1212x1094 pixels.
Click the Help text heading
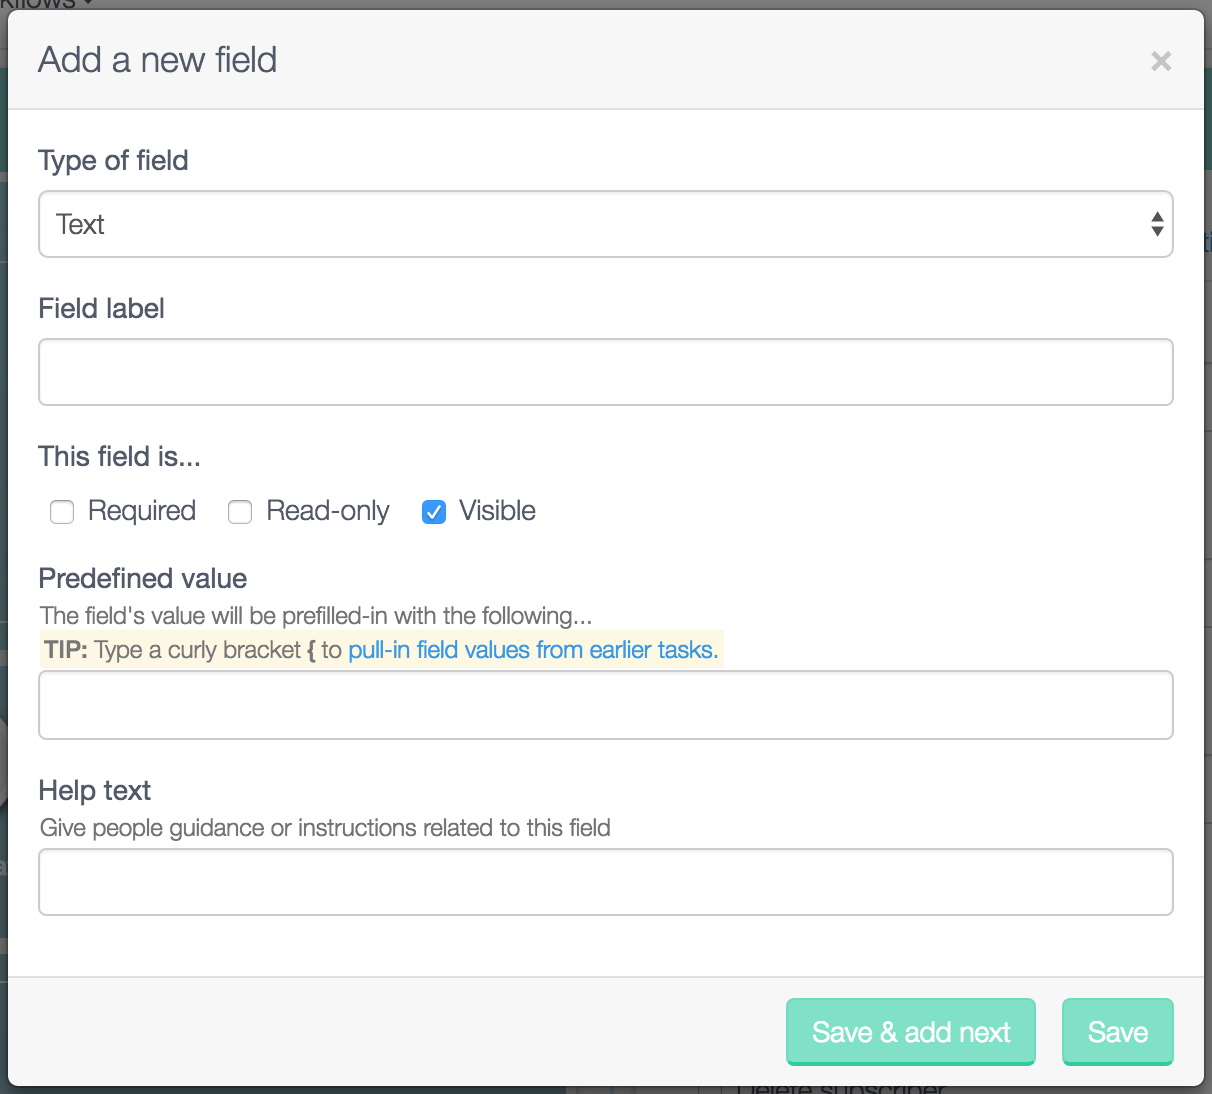95,790
